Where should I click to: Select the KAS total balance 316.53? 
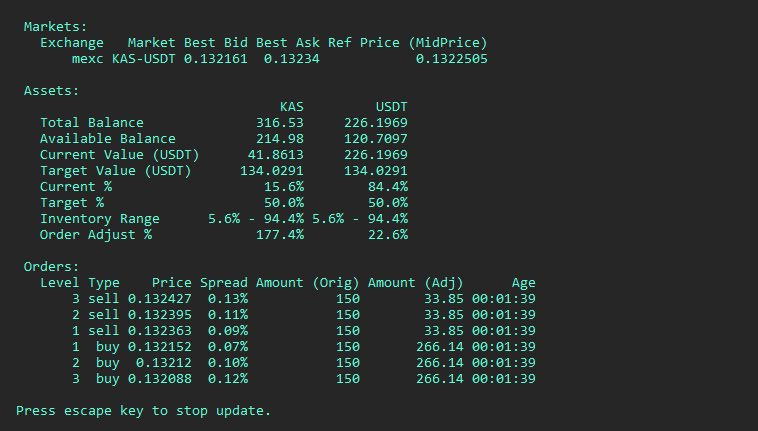280,123
